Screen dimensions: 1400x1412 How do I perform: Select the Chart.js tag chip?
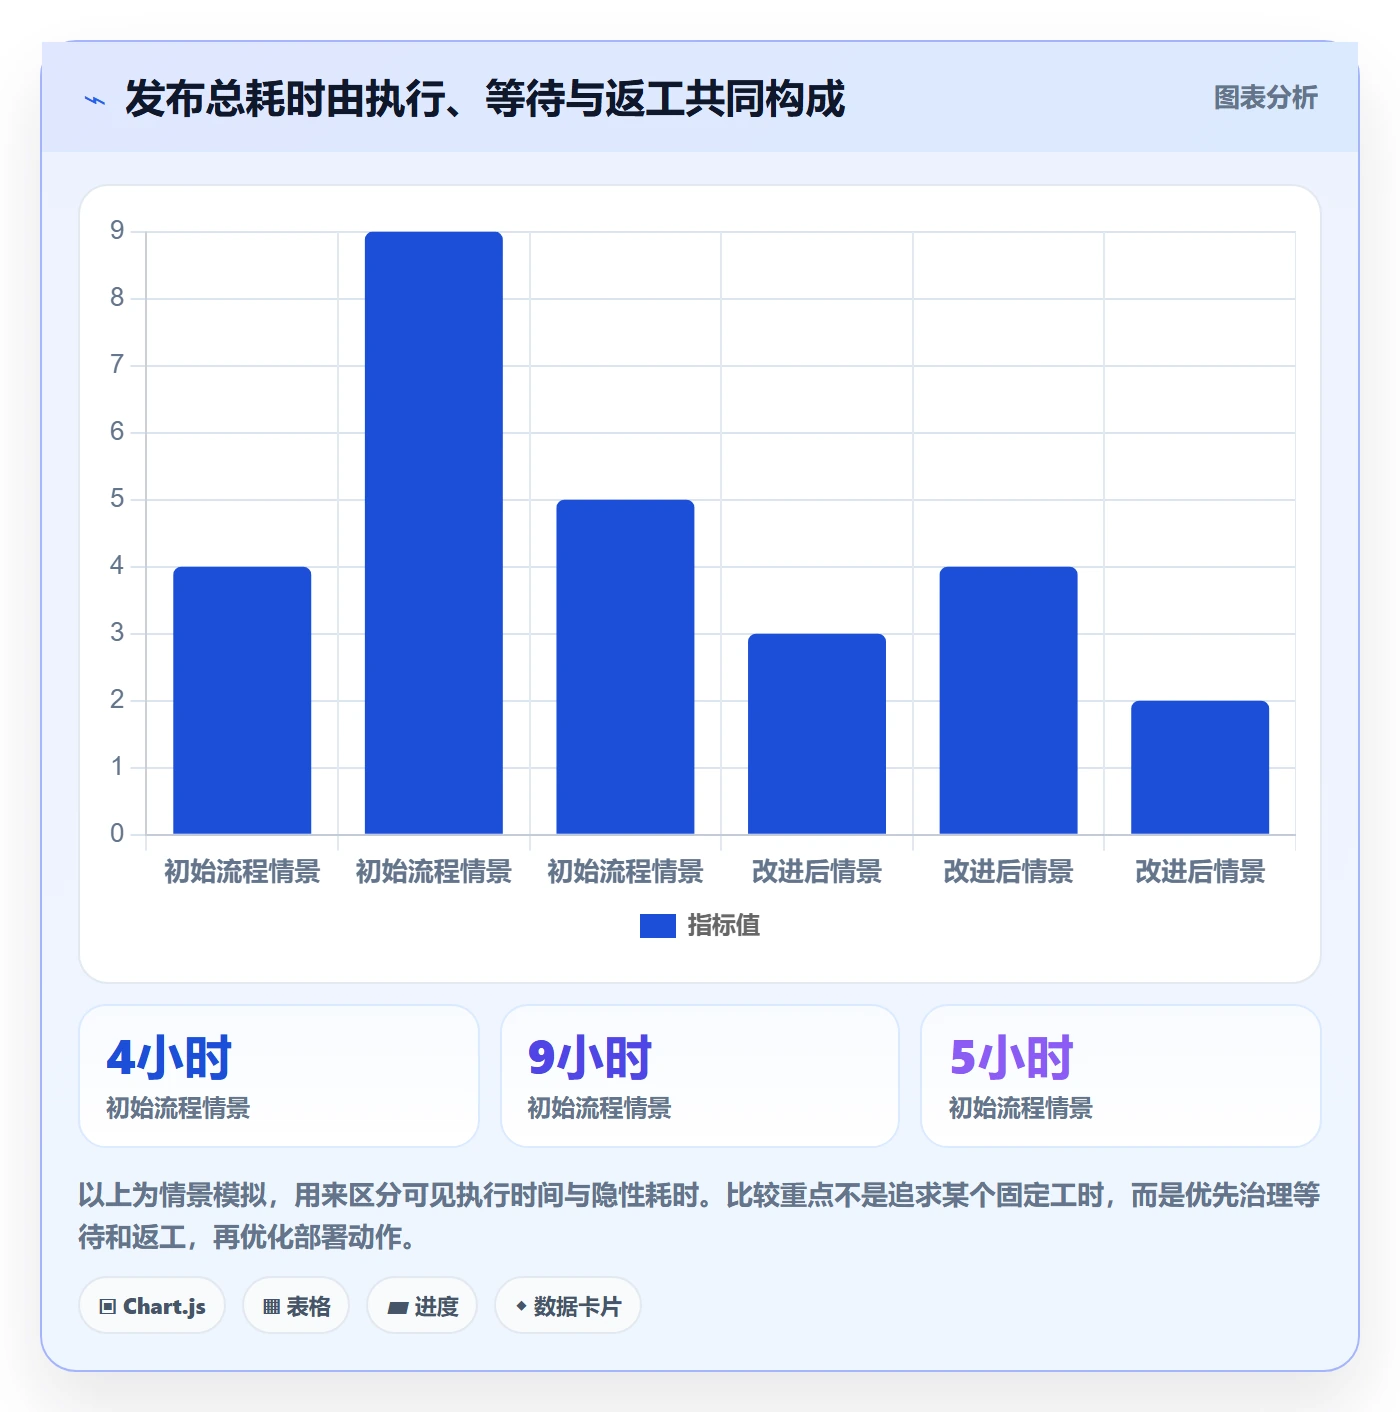152,1306
